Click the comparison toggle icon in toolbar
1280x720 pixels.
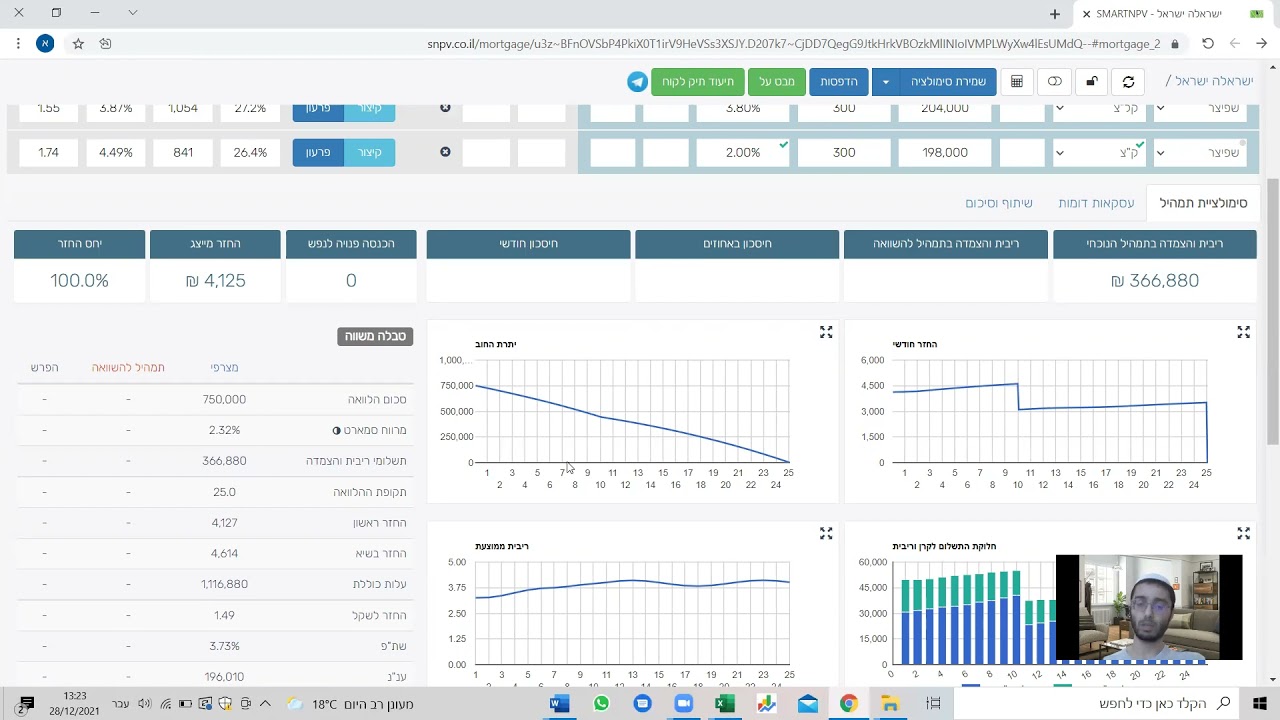pyautogui.click(x=1054, y=82)
